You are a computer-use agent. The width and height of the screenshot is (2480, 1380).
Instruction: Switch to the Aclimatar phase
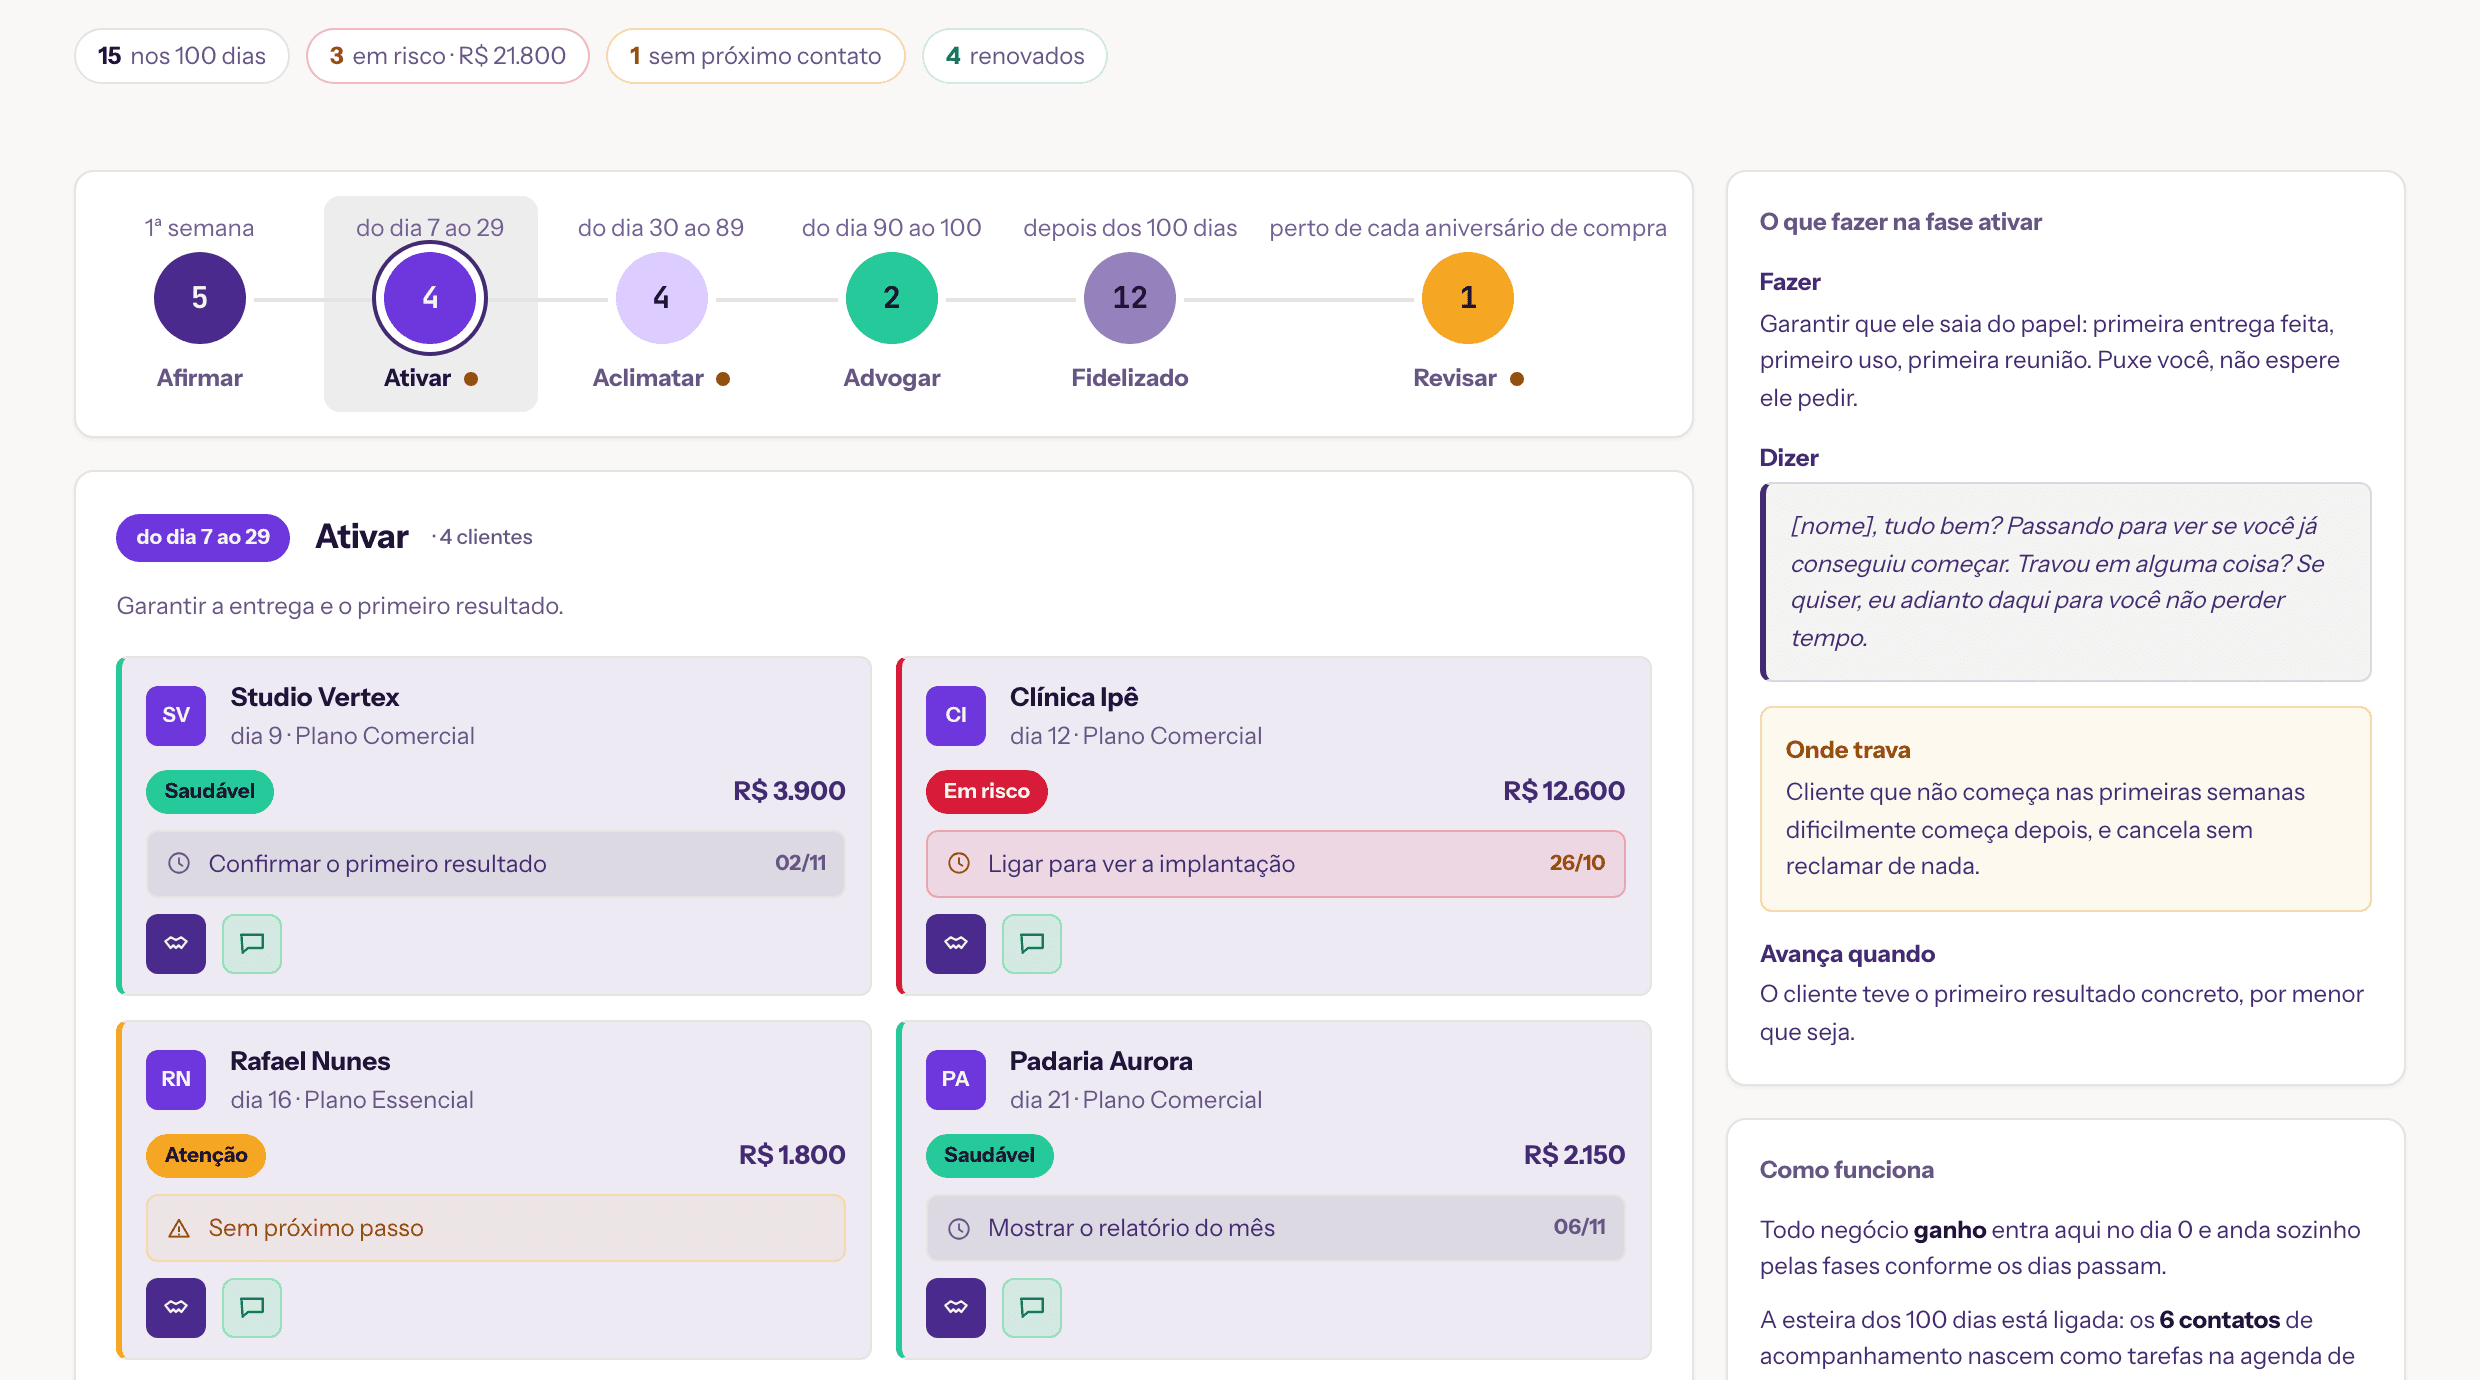click(661, 298)
